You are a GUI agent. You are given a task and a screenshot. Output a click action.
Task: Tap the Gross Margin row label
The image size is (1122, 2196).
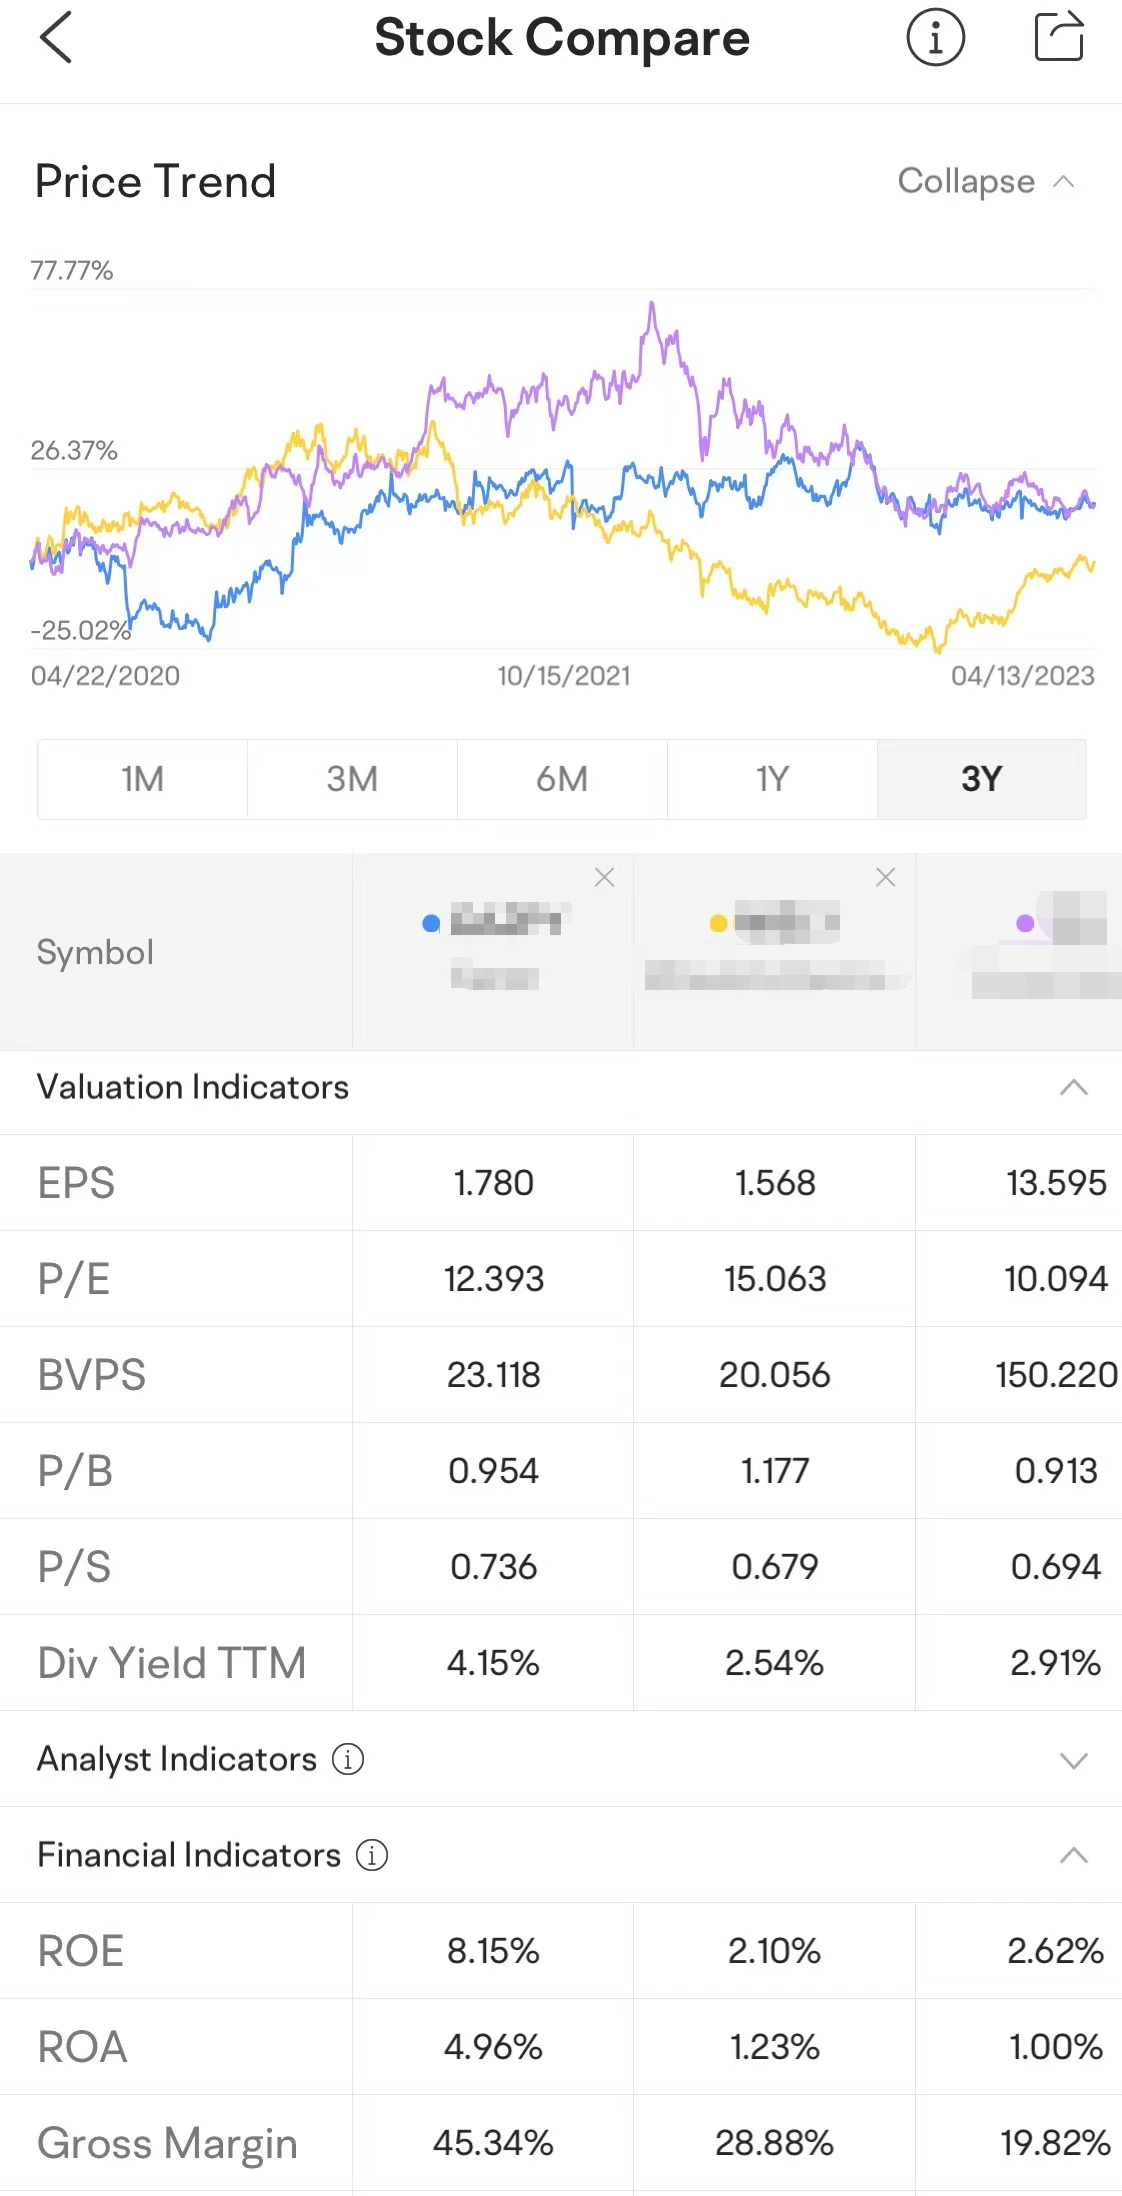coord(167,2143)
